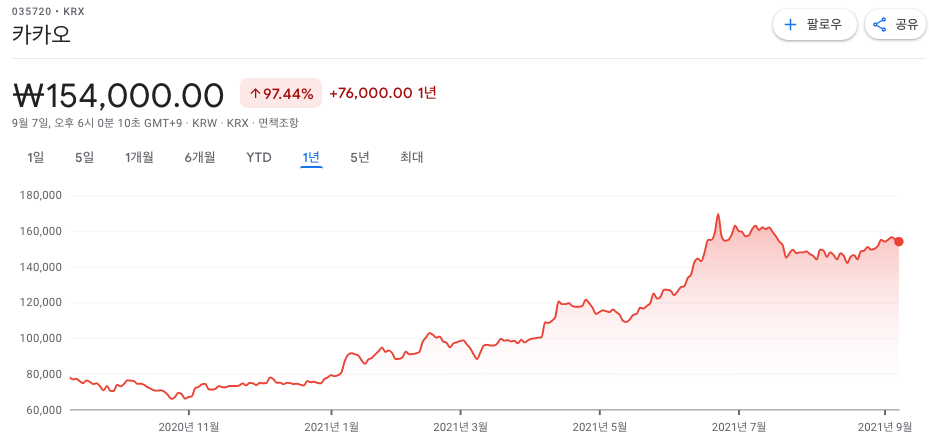Open sharing with the 공유 label

[x=895, y=24]
